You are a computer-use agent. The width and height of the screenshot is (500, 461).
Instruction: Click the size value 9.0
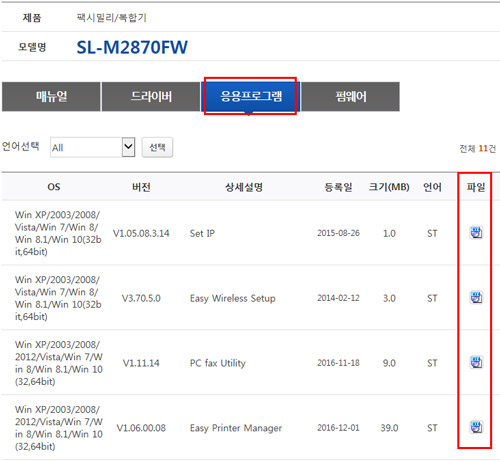pyautogui.click(x=389, y=363)
